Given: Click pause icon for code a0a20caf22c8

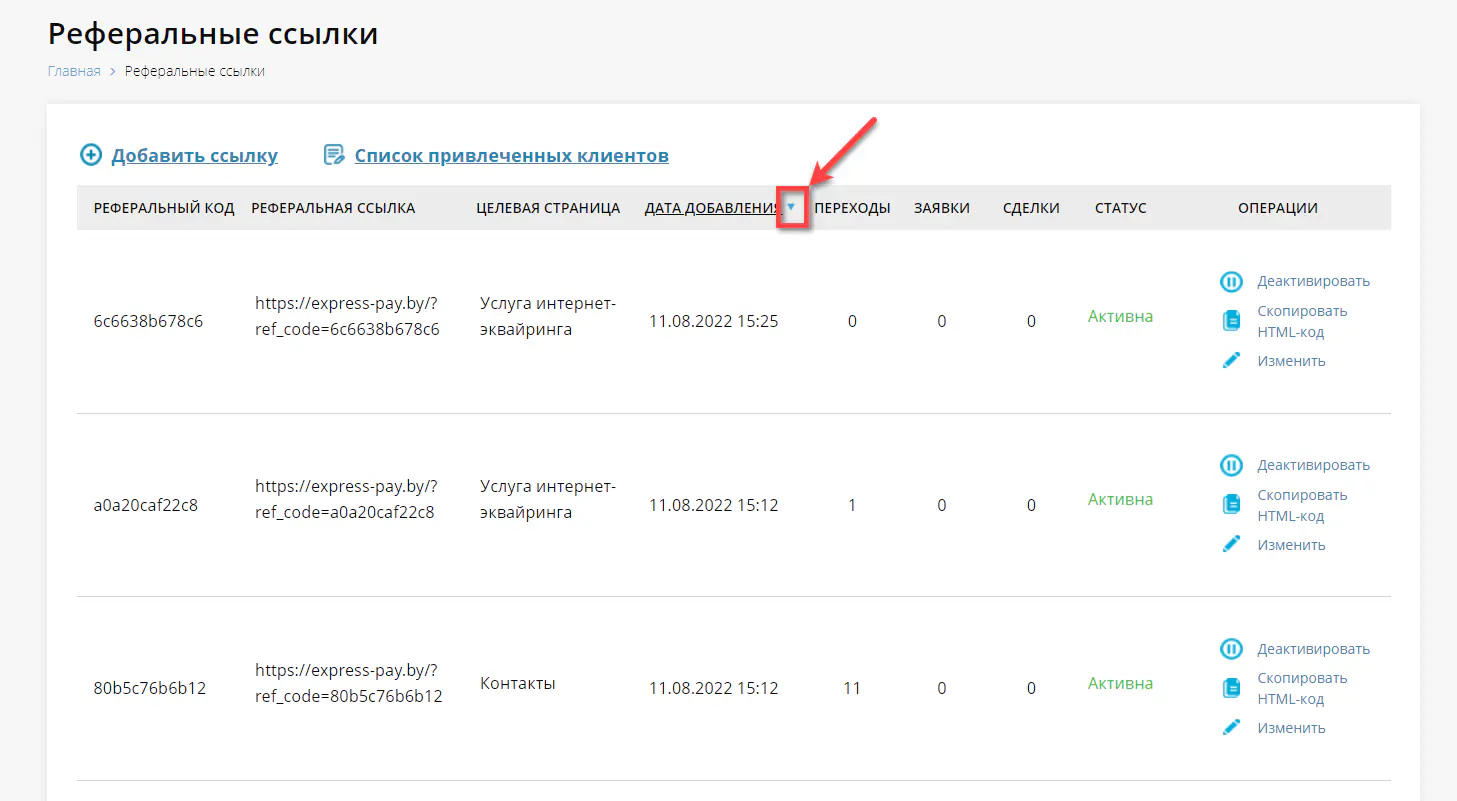Looking at the screenshot, I should [x=1231, y=465].
